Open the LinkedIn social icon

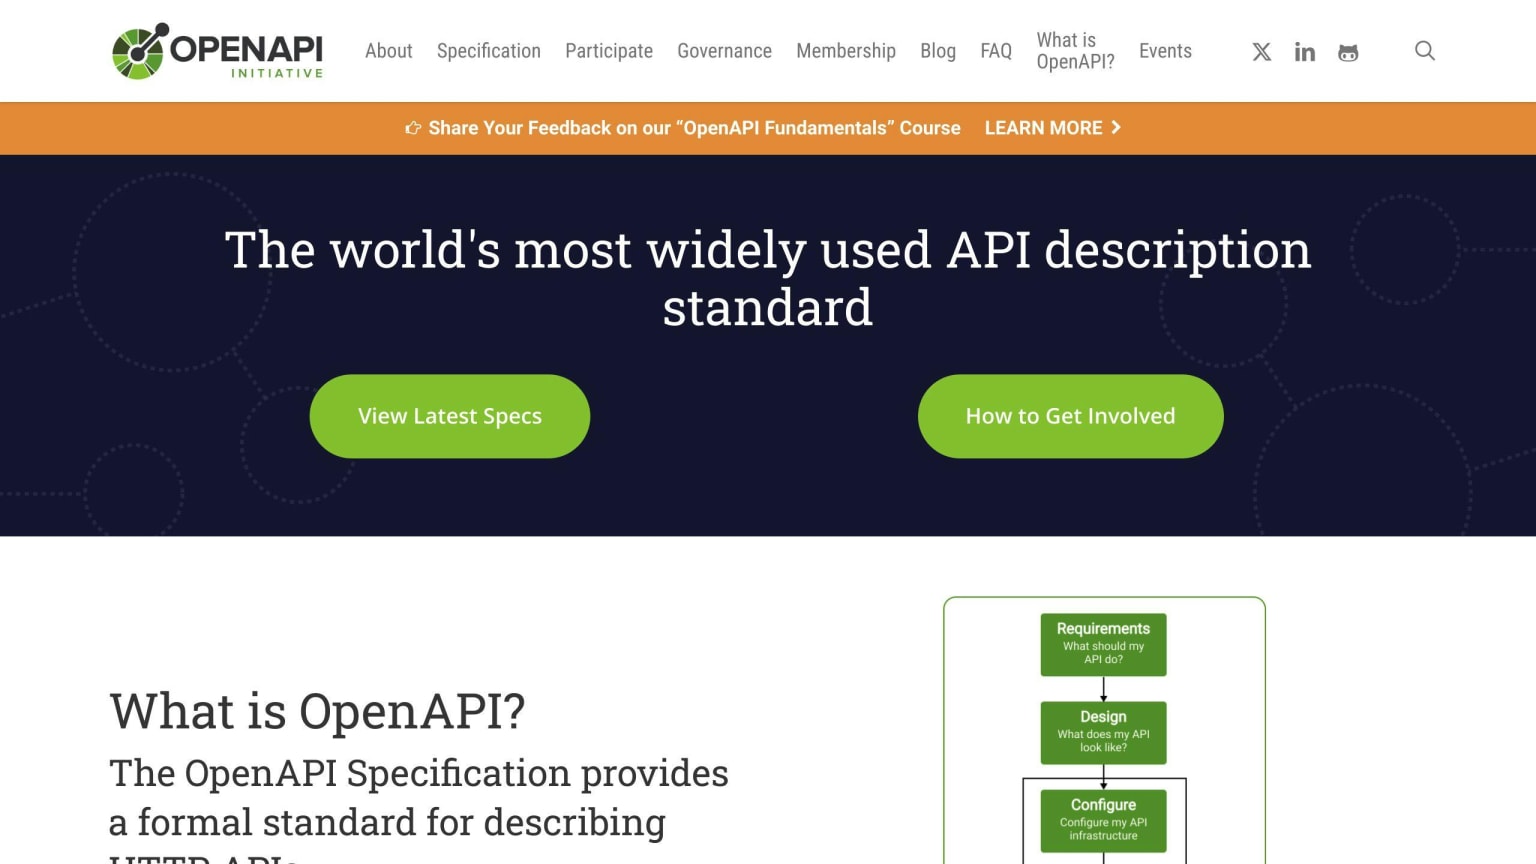(x=1305, y=52)
